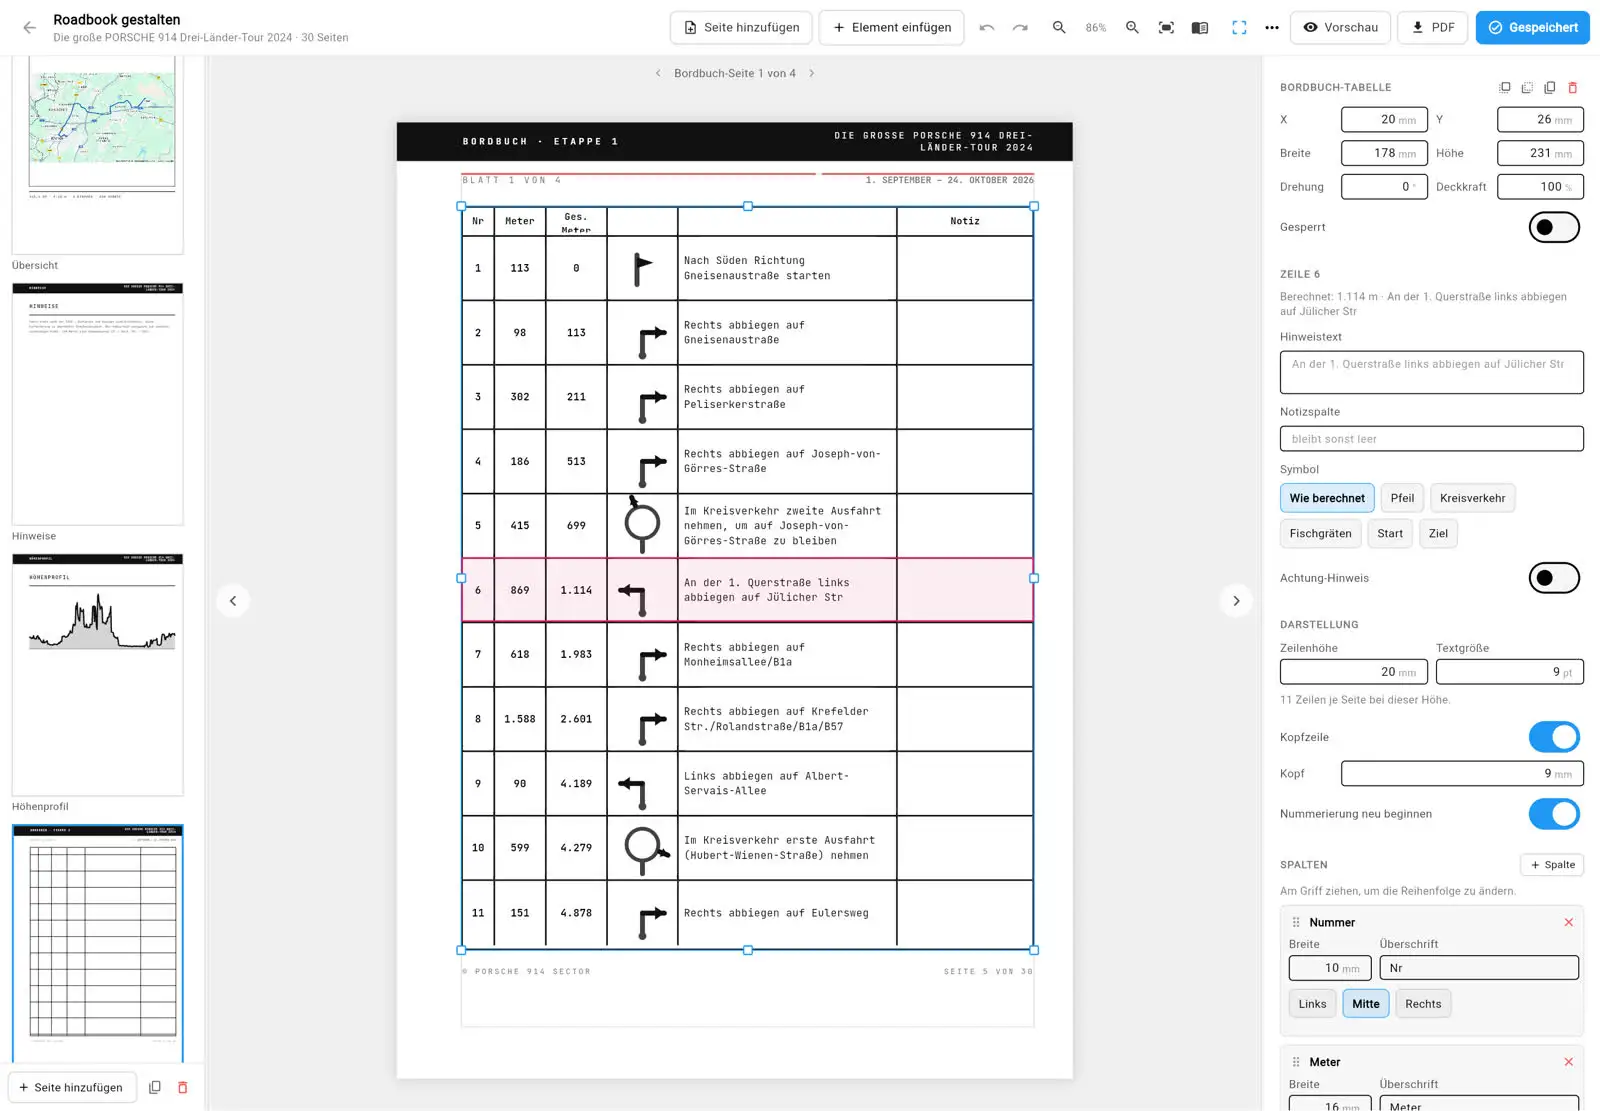Align Nummer column Mitte

click(1366, 1004)
